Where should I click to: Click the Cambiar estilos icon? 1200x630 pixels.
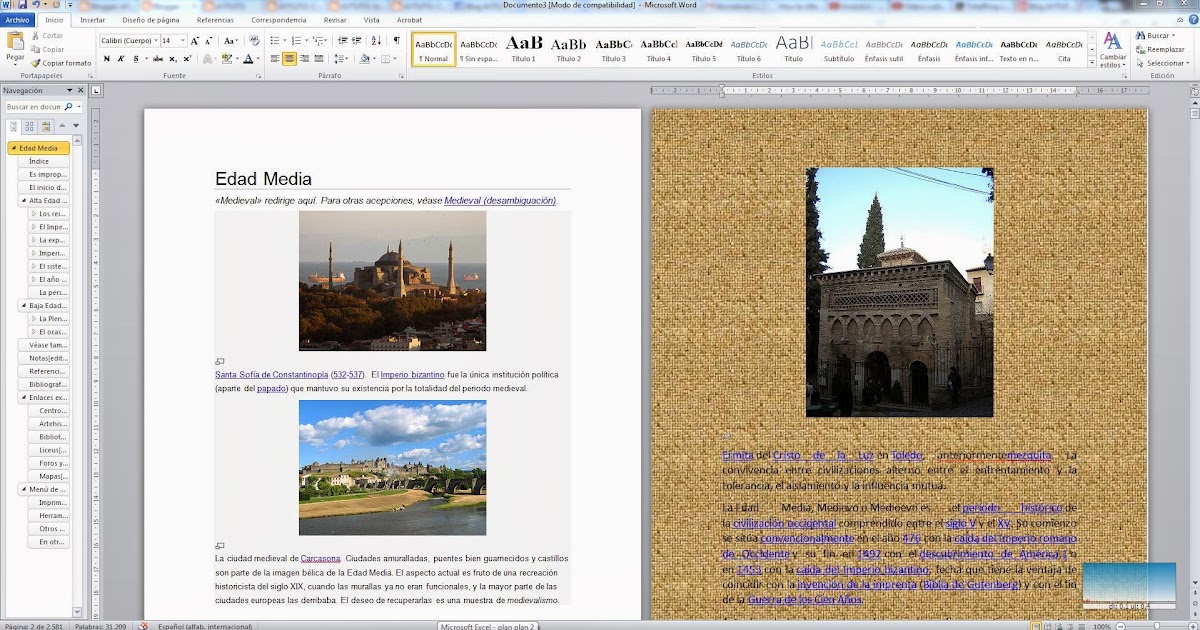[x=1112, y=45]
